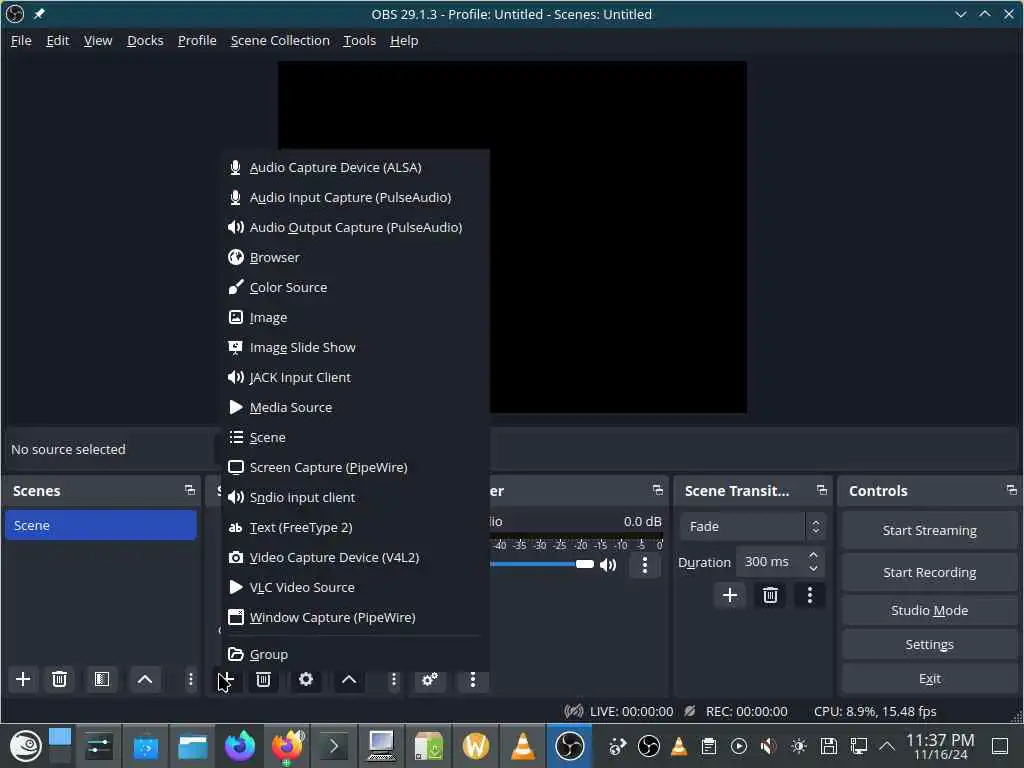This screenshot has height=768, width=1024.
Task: Open the View menu
Action: (98, 40)
